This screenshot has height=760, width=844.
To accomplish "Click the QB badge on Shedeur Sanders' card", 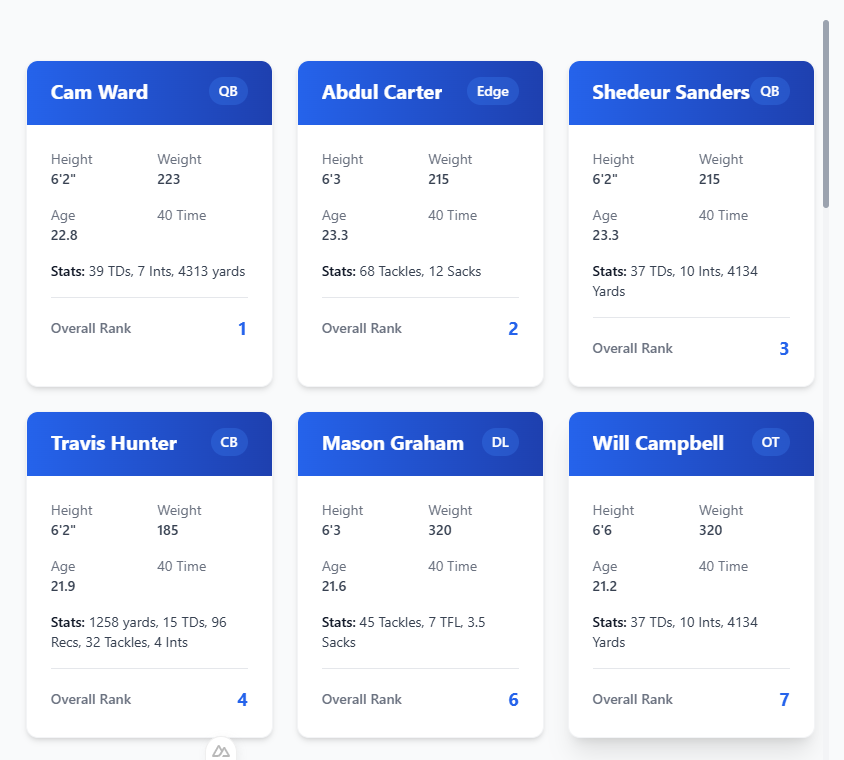I will [769, 91].
